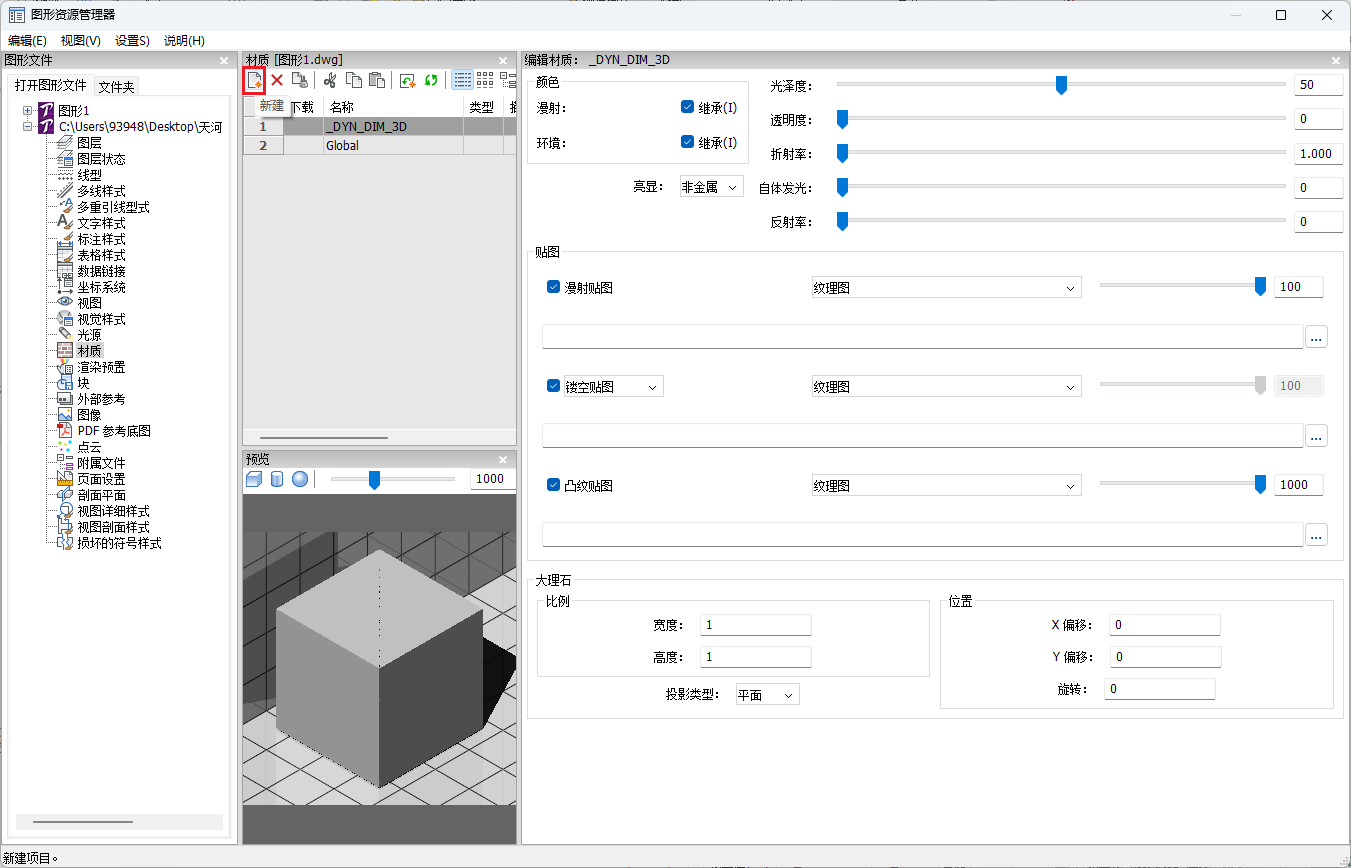This screenshot has width=1351, height=868.
Task: Switch materials list to detail view
Action: pyautogui.click(x=462, y=80)
